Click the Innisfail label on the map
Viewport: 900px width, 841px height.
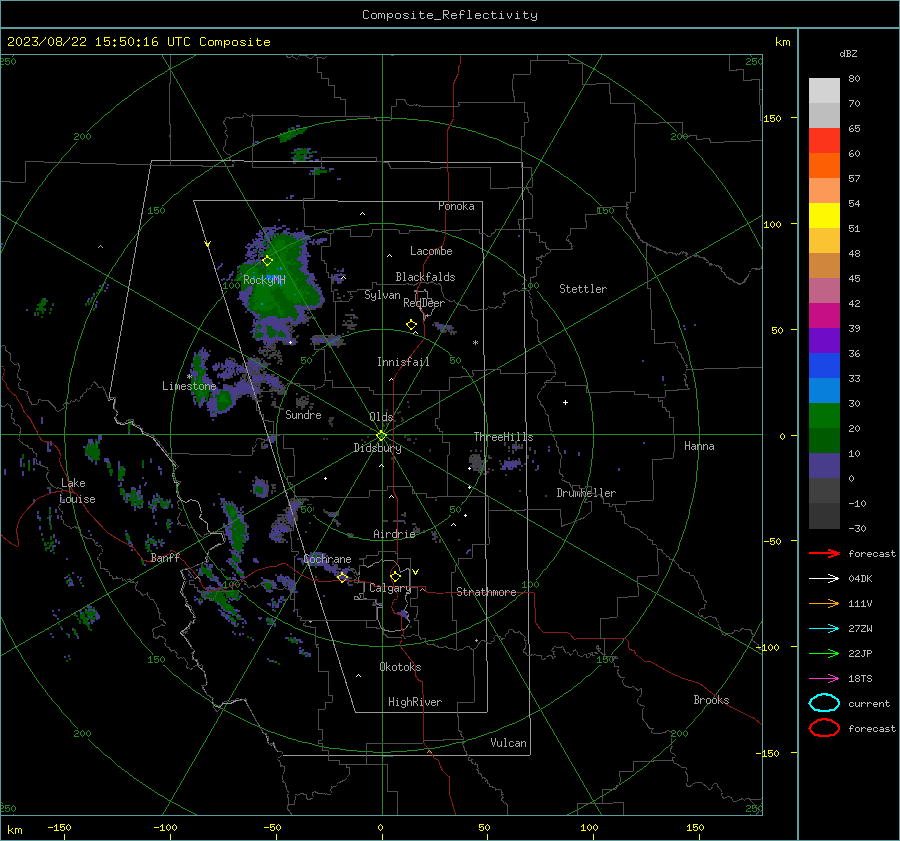(403, 362)
